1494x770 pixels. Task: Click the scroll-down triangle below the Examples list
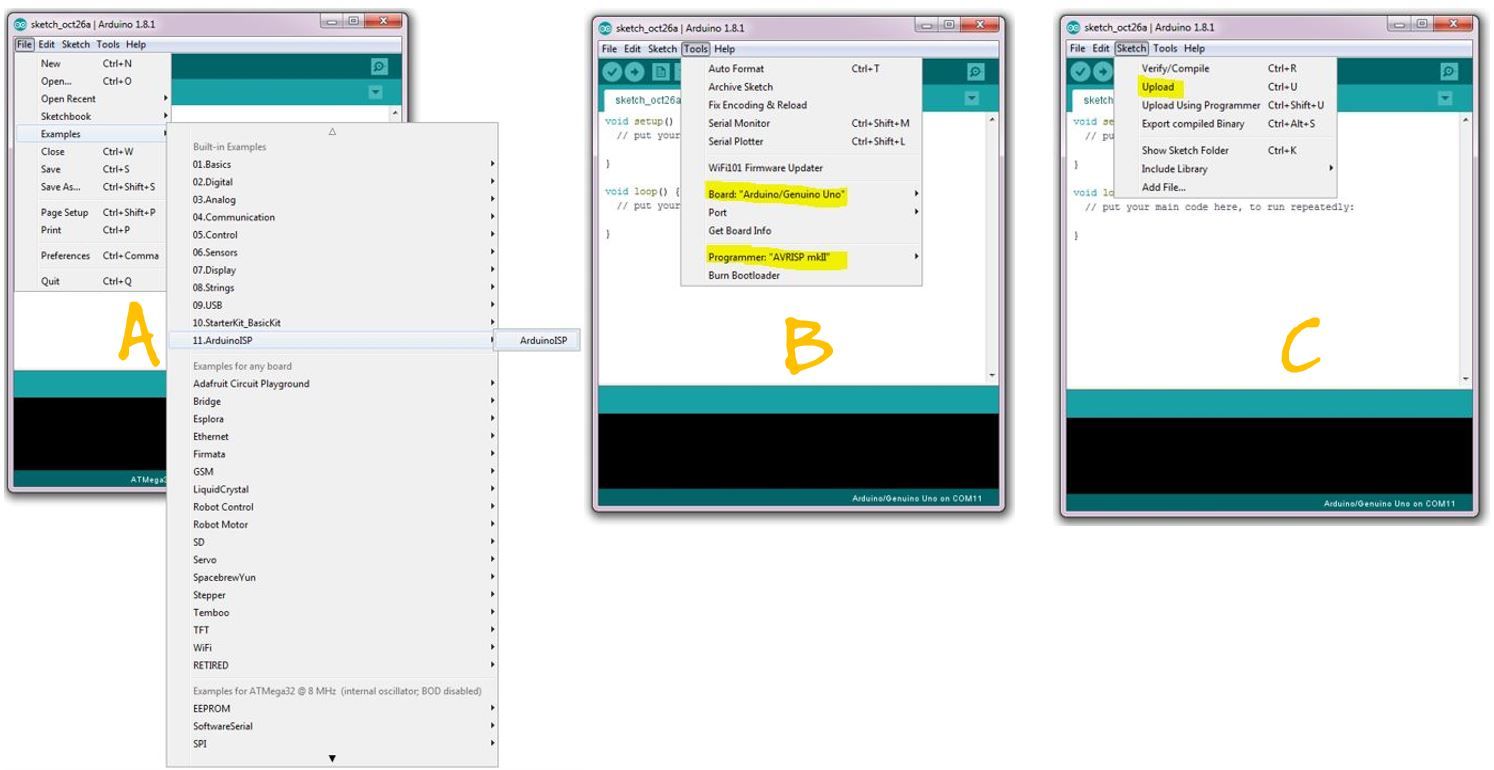[331, 759]
